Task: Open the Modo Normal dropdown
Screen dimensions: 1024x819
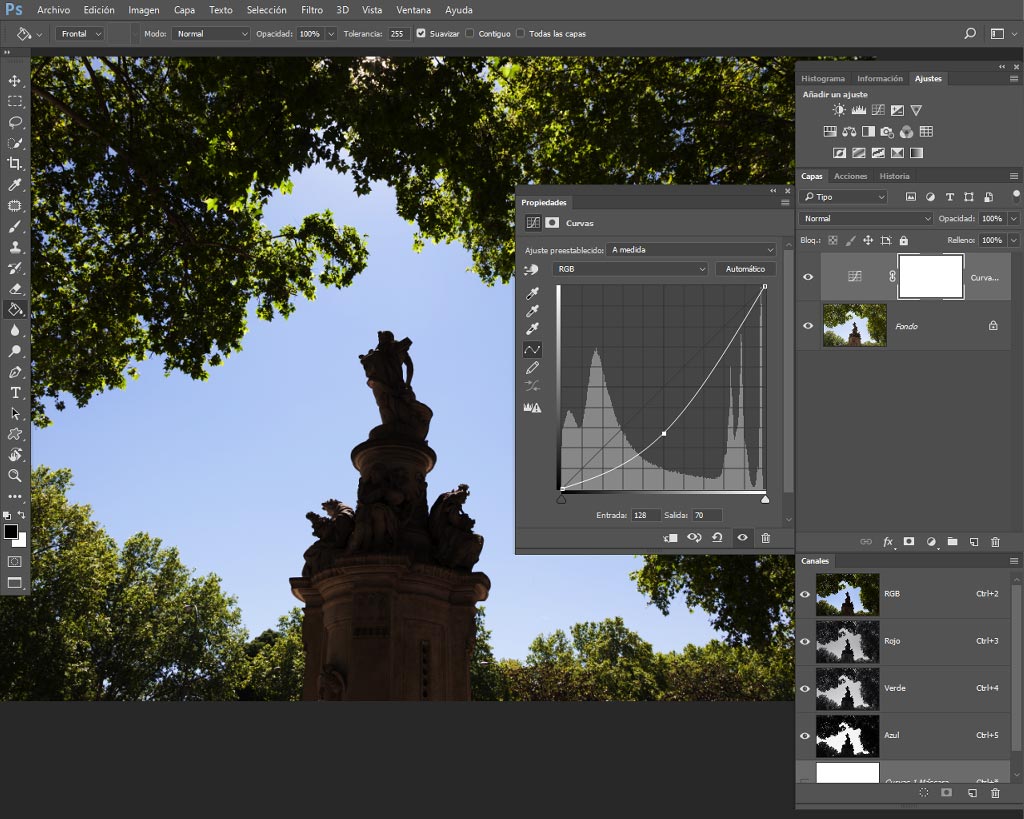Action: coord(210,34)
